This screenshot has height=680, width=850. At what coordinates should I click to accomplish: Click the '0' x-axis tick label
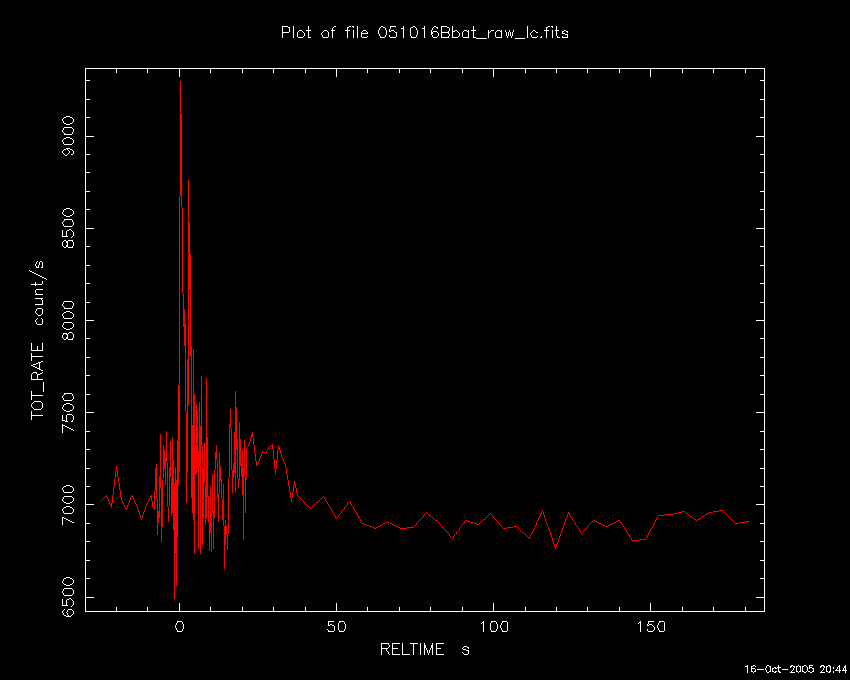pyautogui.click(x=179, y=627)
